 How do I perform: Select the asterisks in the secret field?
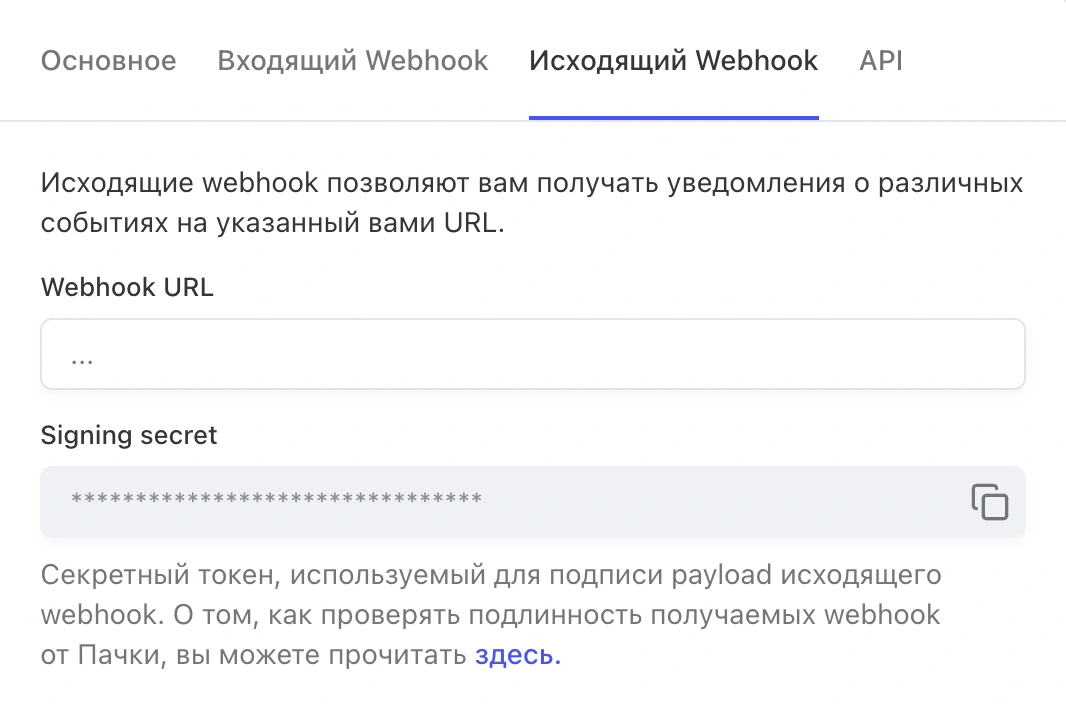coord(276,498)
